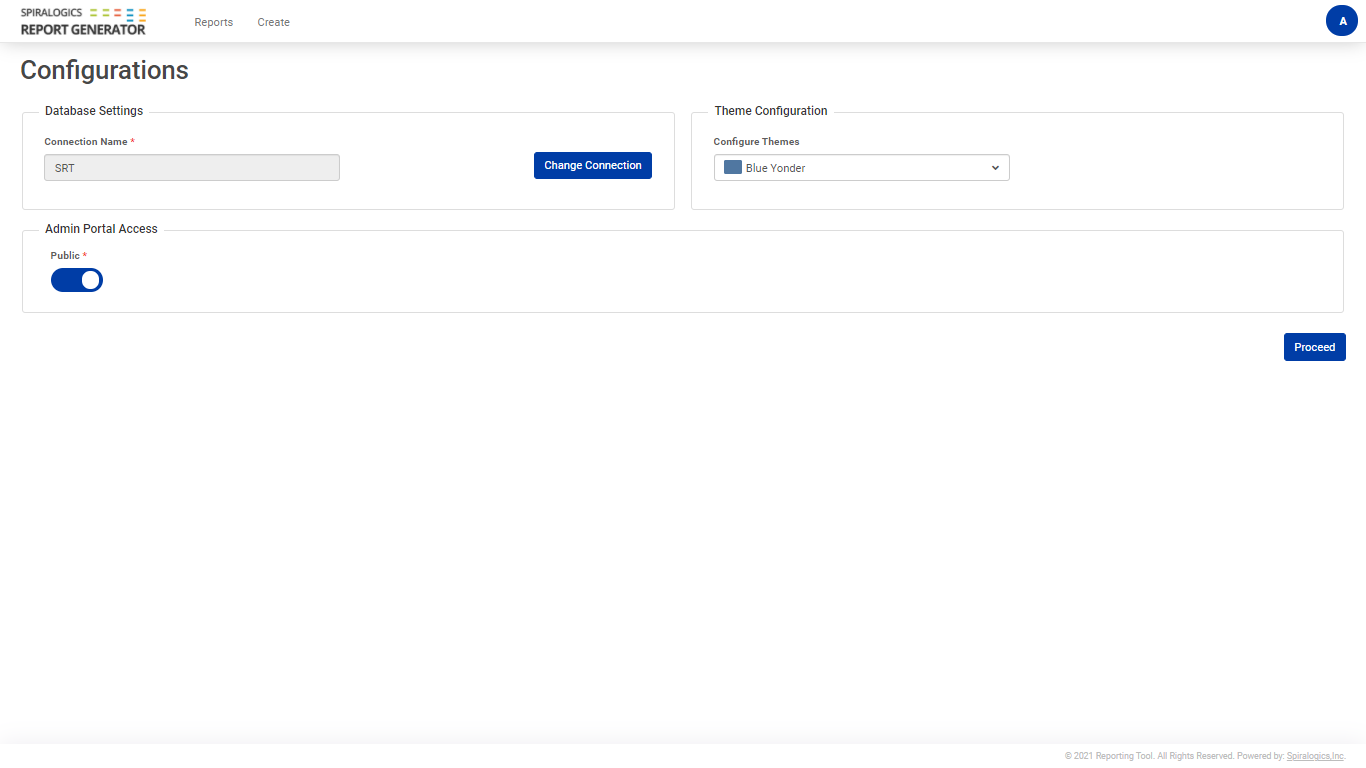This screenshot has width=1366, height=768.
Task: Click the Admin Portal Access section title
Action: [101, 229]
